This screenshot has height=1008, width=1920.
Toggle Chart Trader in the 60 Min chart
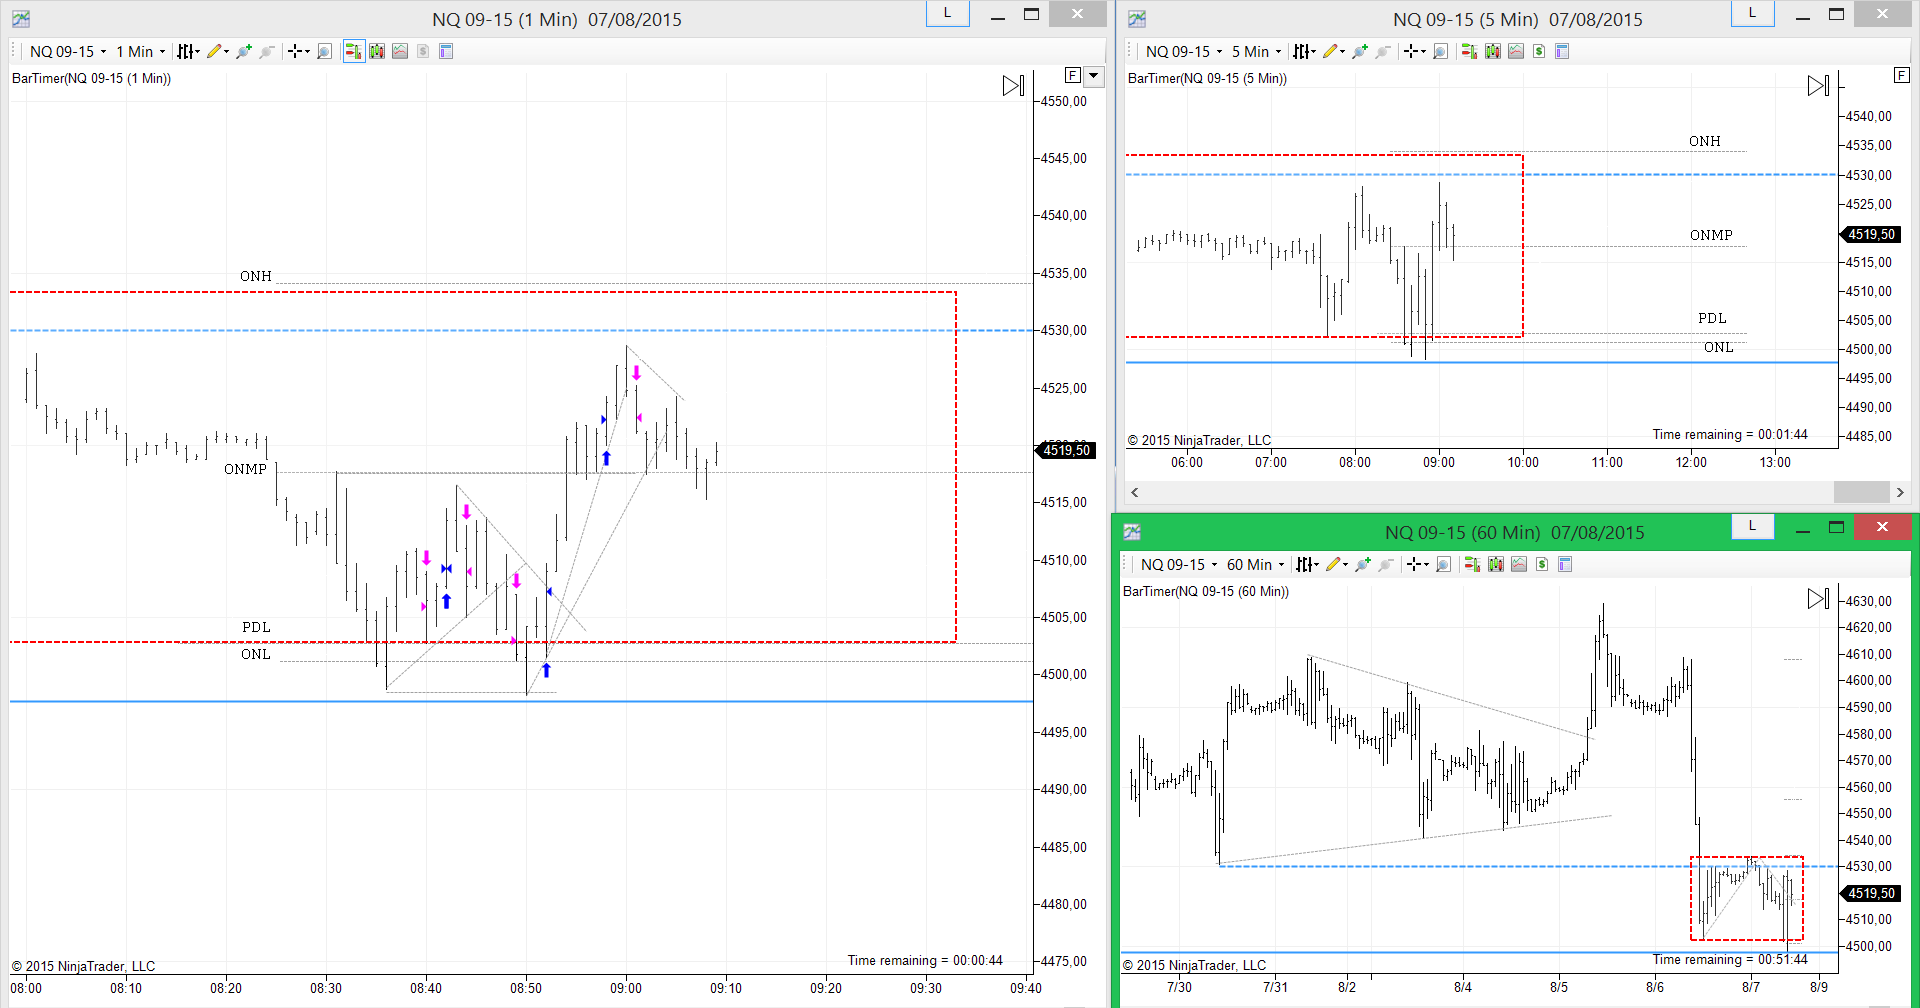click(1472, 564)
